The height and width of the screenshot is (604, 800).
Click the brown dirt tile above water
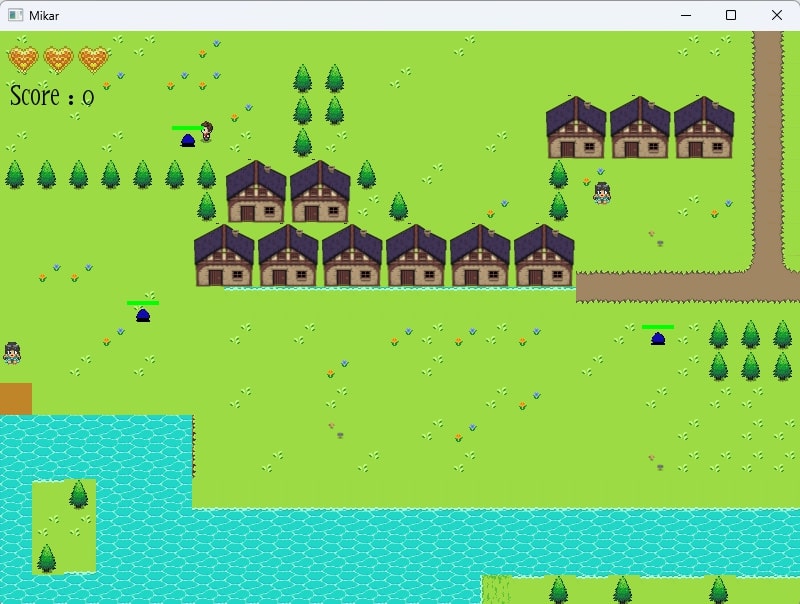click(x=16, y=399)
